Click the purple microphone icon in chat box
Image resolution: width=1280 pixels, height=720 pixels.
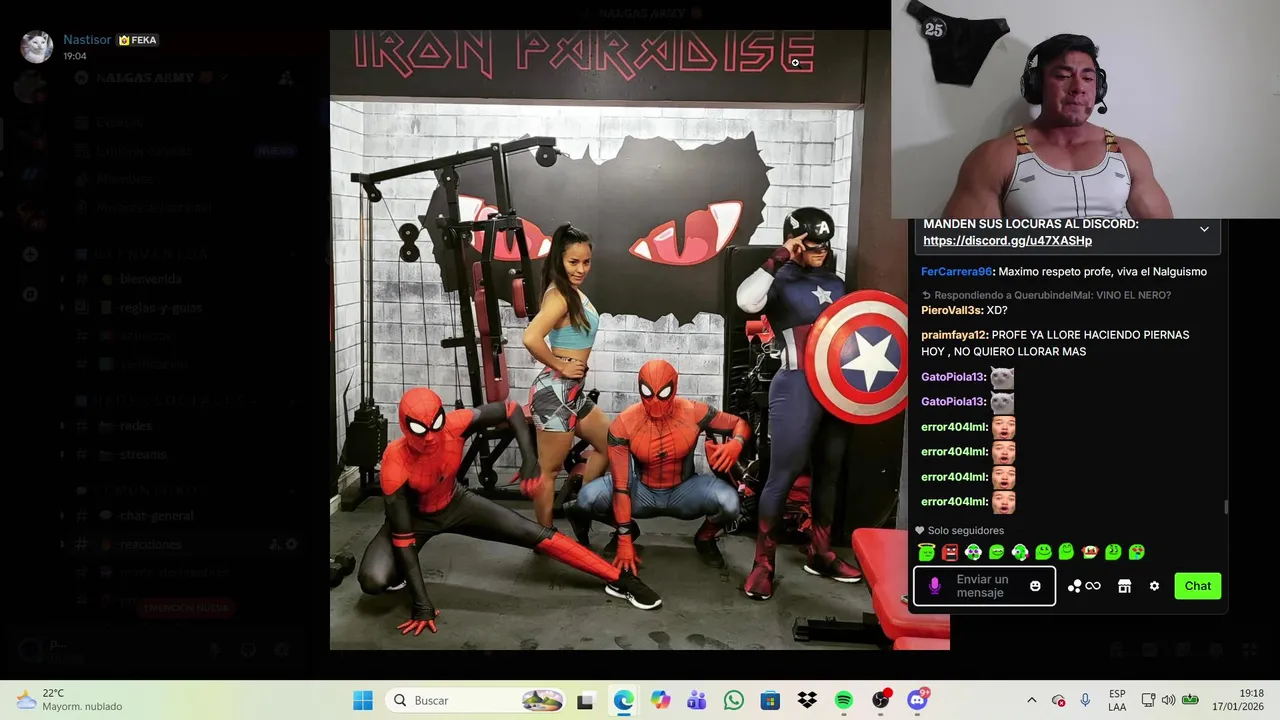pyautogui.click(x=935, y=586)
